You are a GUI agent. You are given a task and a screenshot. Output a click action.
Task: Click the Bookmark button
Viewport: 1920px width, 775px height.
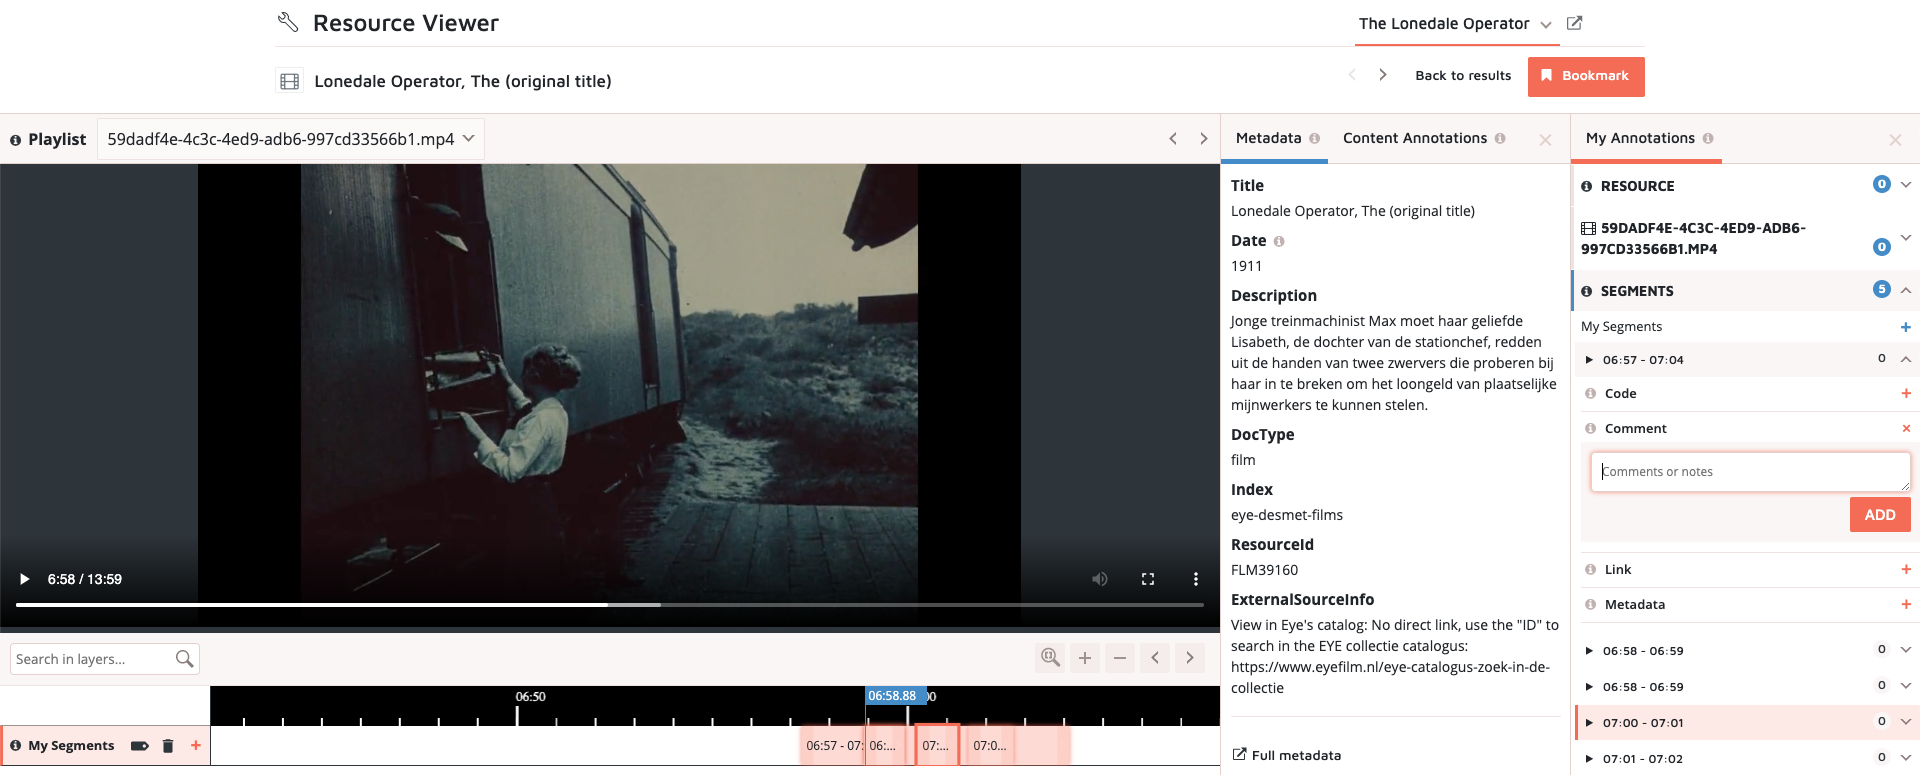coord(1585,76)
